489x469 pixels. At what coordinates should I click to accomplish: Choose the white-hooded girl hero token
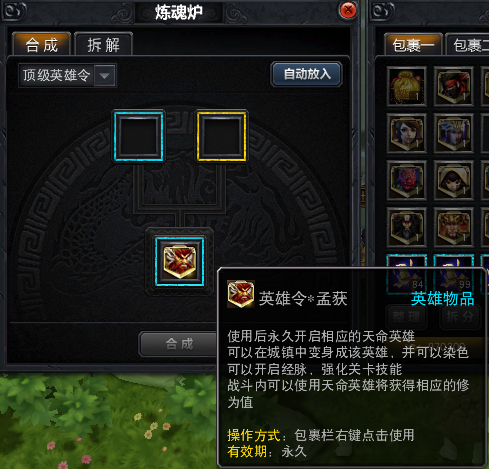tap(453, 180)
